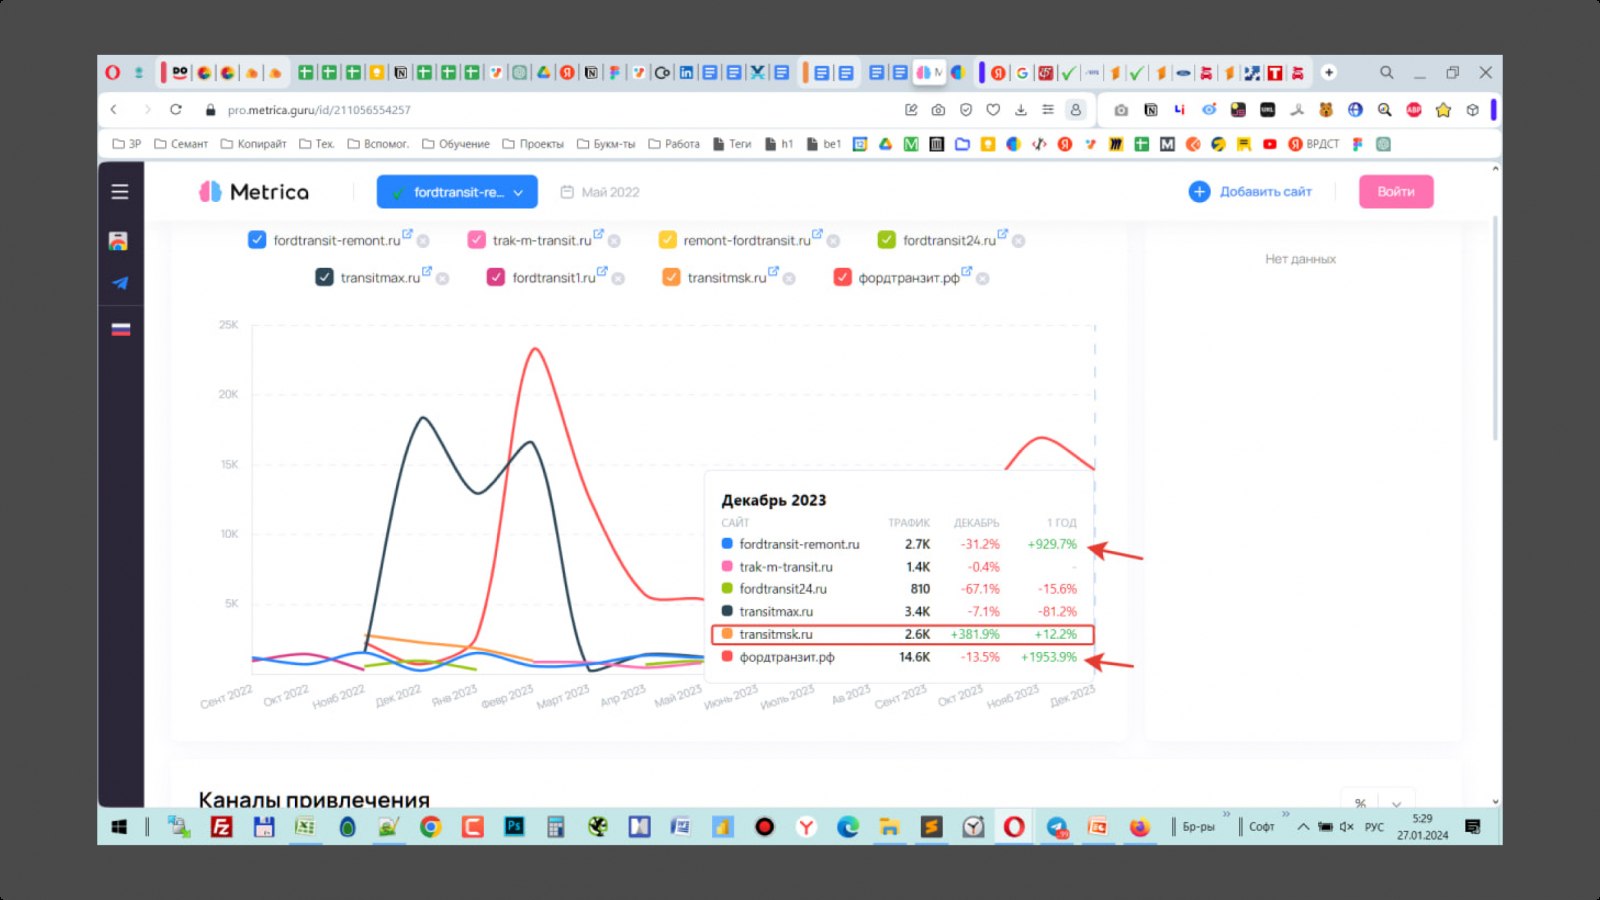This screenshot has height=900, width=1600.
Task: Open Firefox from the taskbar
Action: [x=1139, y=827]
